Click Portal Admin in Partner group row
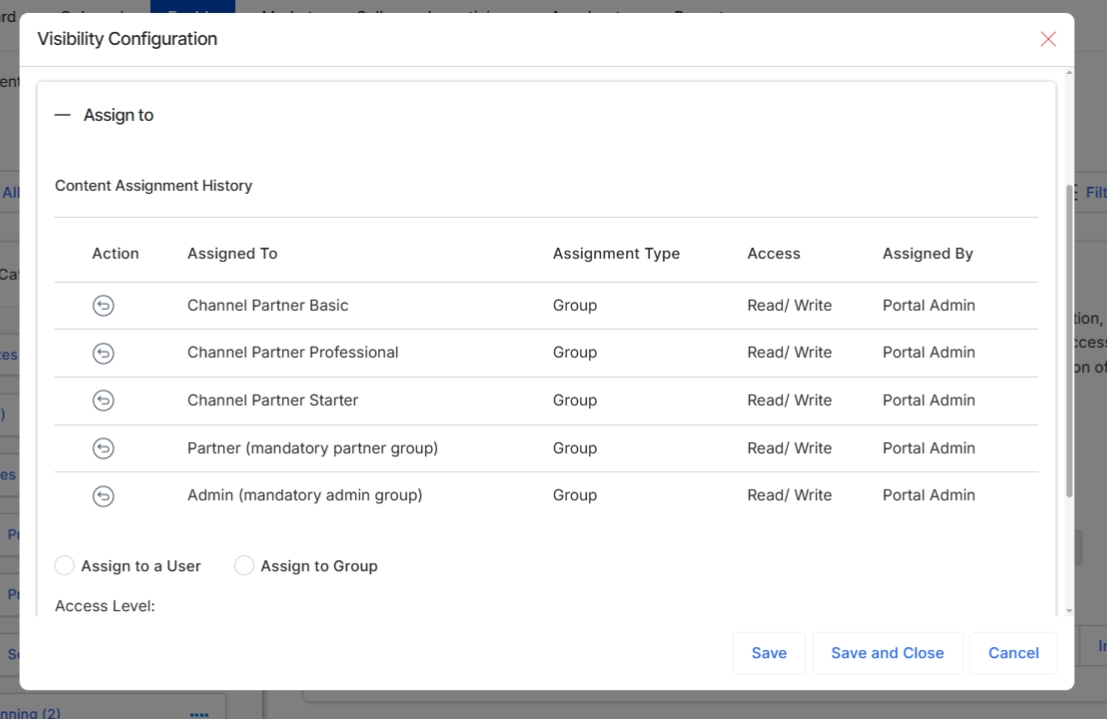 coord(928,448)
